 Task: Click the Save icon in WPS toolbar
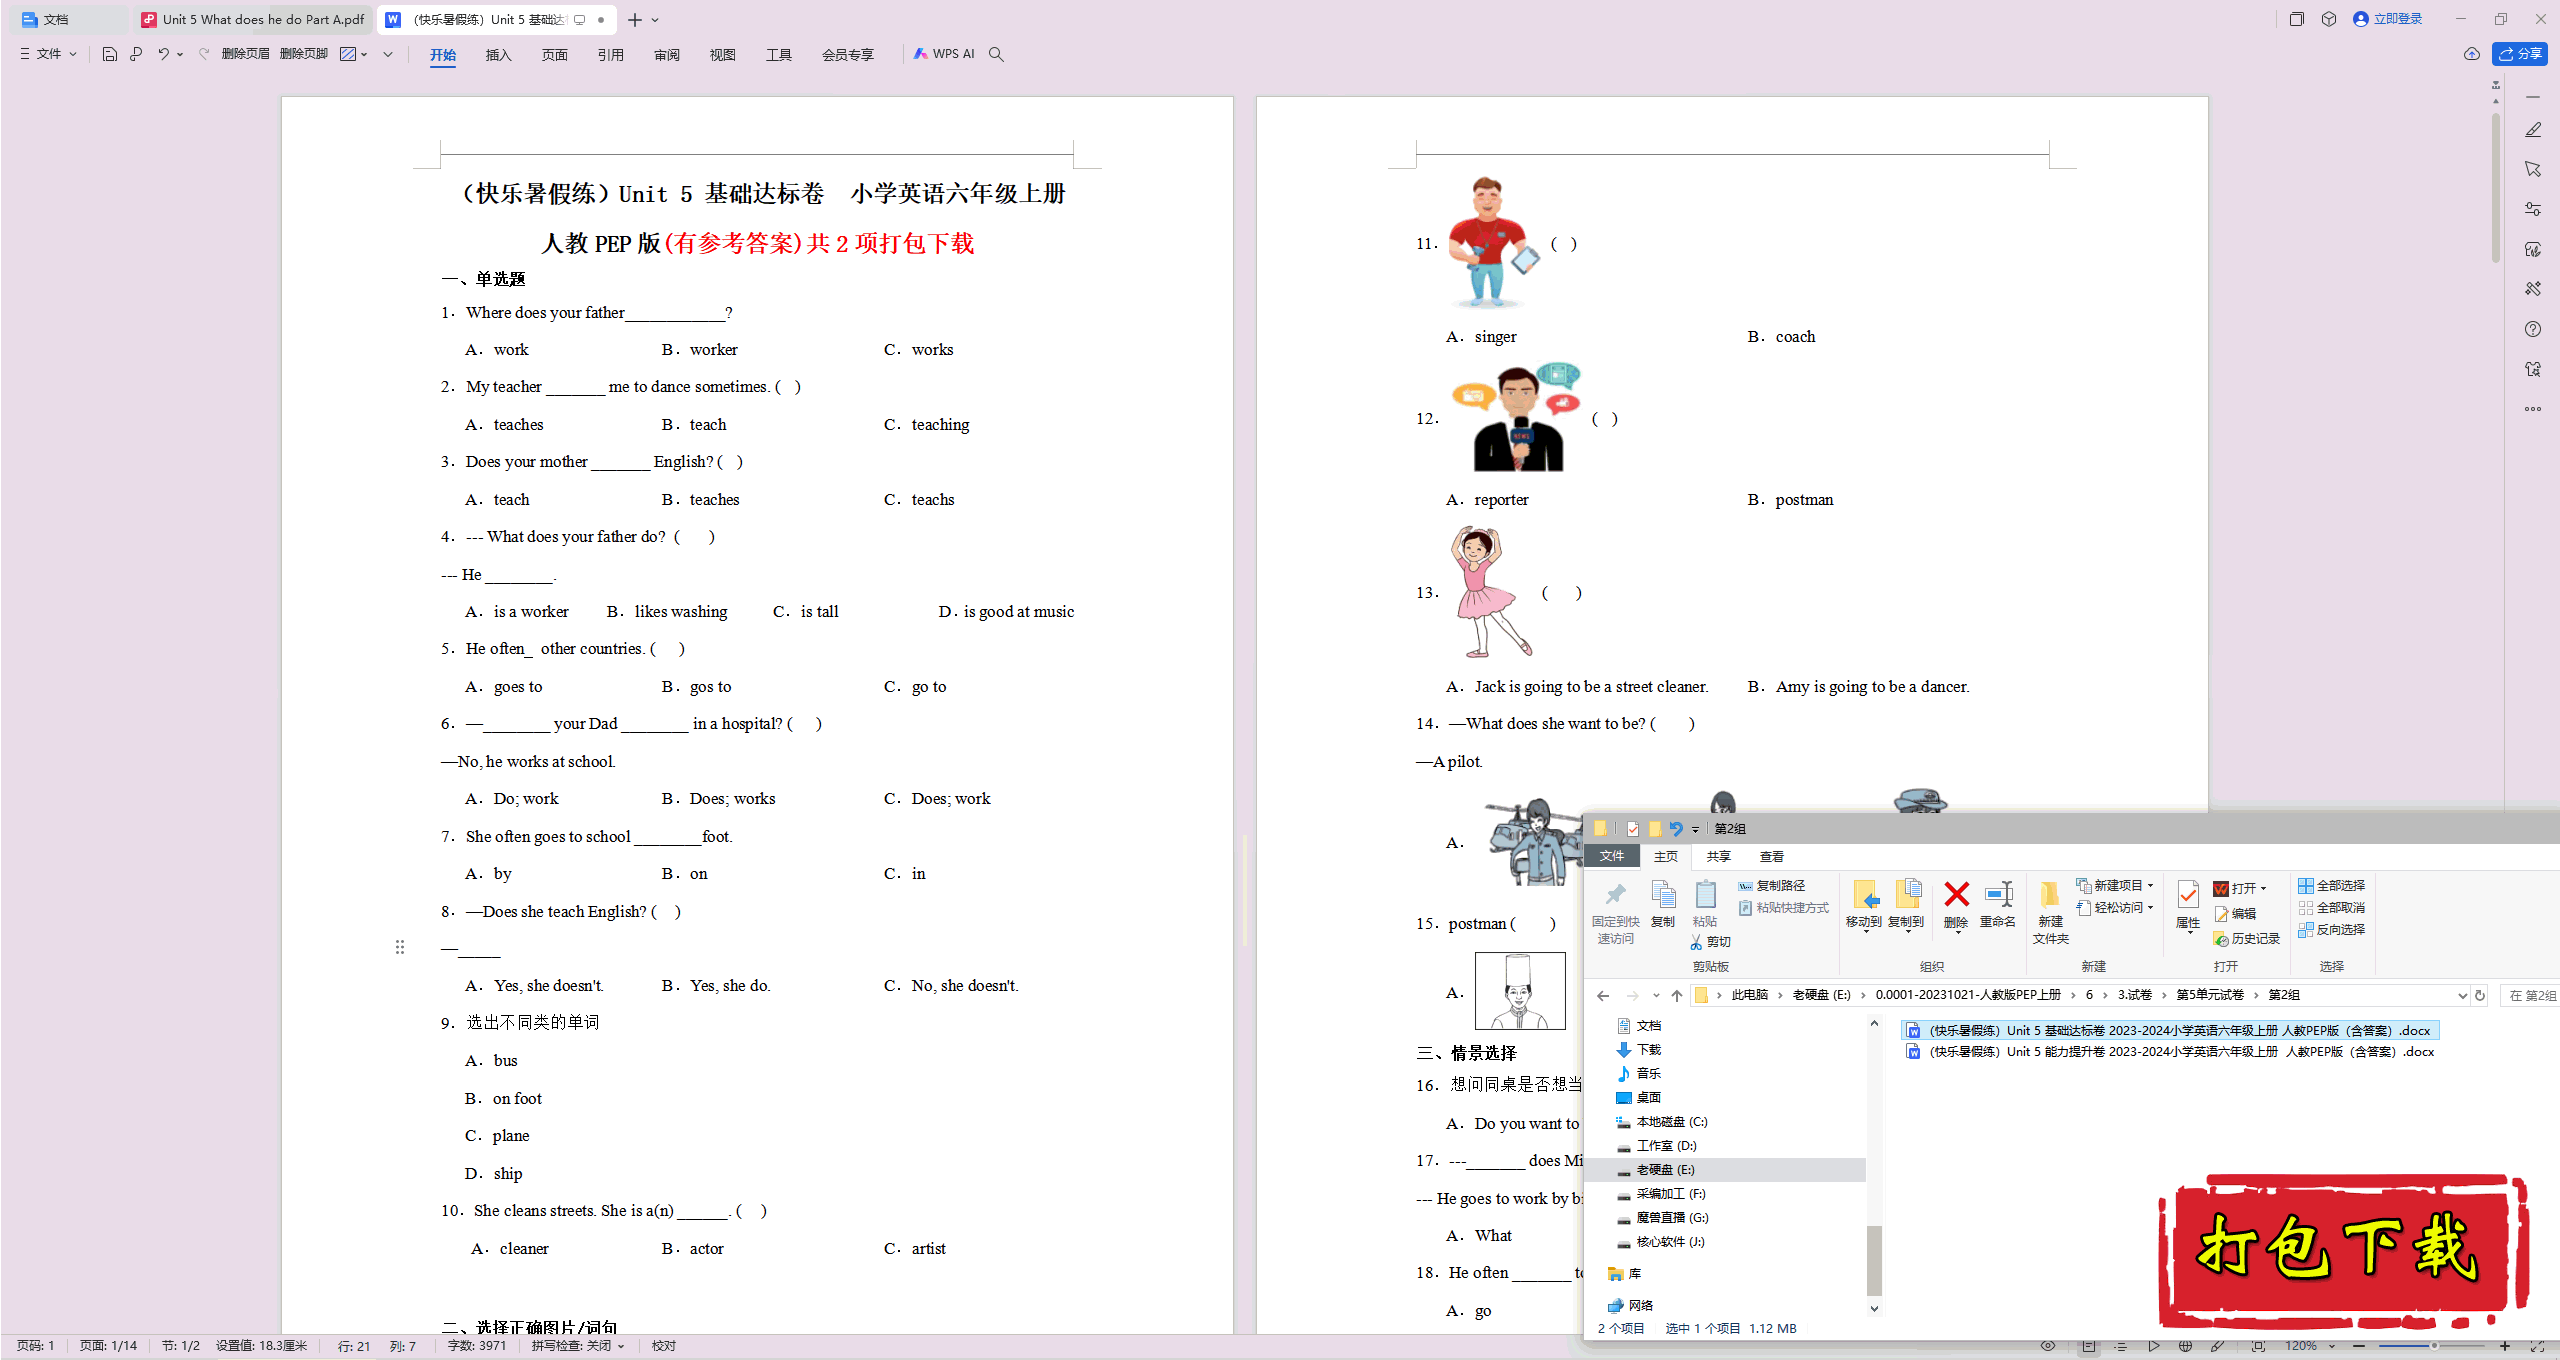110,54
